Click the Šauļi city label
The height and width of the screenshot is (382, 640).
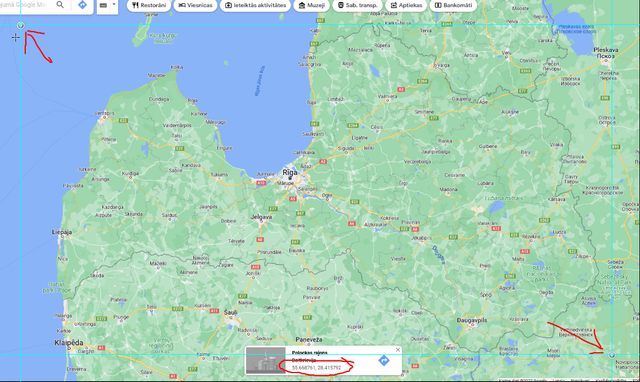pyautogui.click(x=230, y=312)
